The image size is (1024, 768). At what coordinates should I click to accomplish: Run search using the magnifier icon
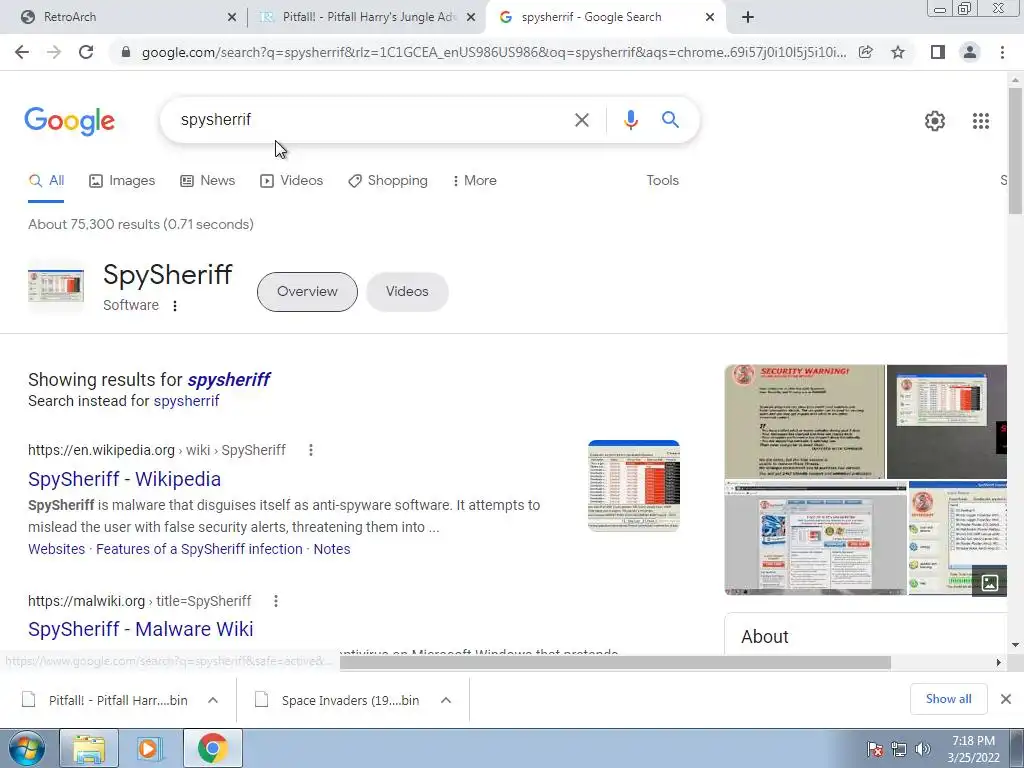pos(670,120)
